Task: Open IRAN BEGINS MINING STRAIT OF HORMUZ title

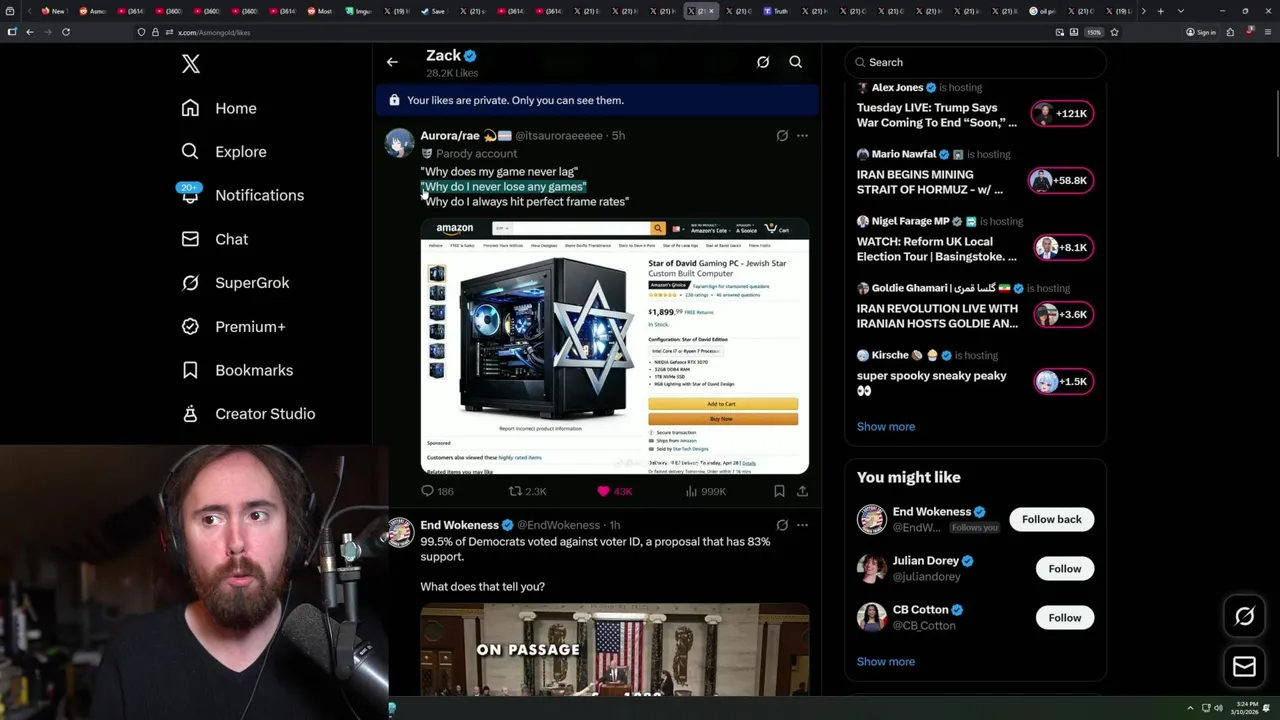Action: [x=930, y=182]
